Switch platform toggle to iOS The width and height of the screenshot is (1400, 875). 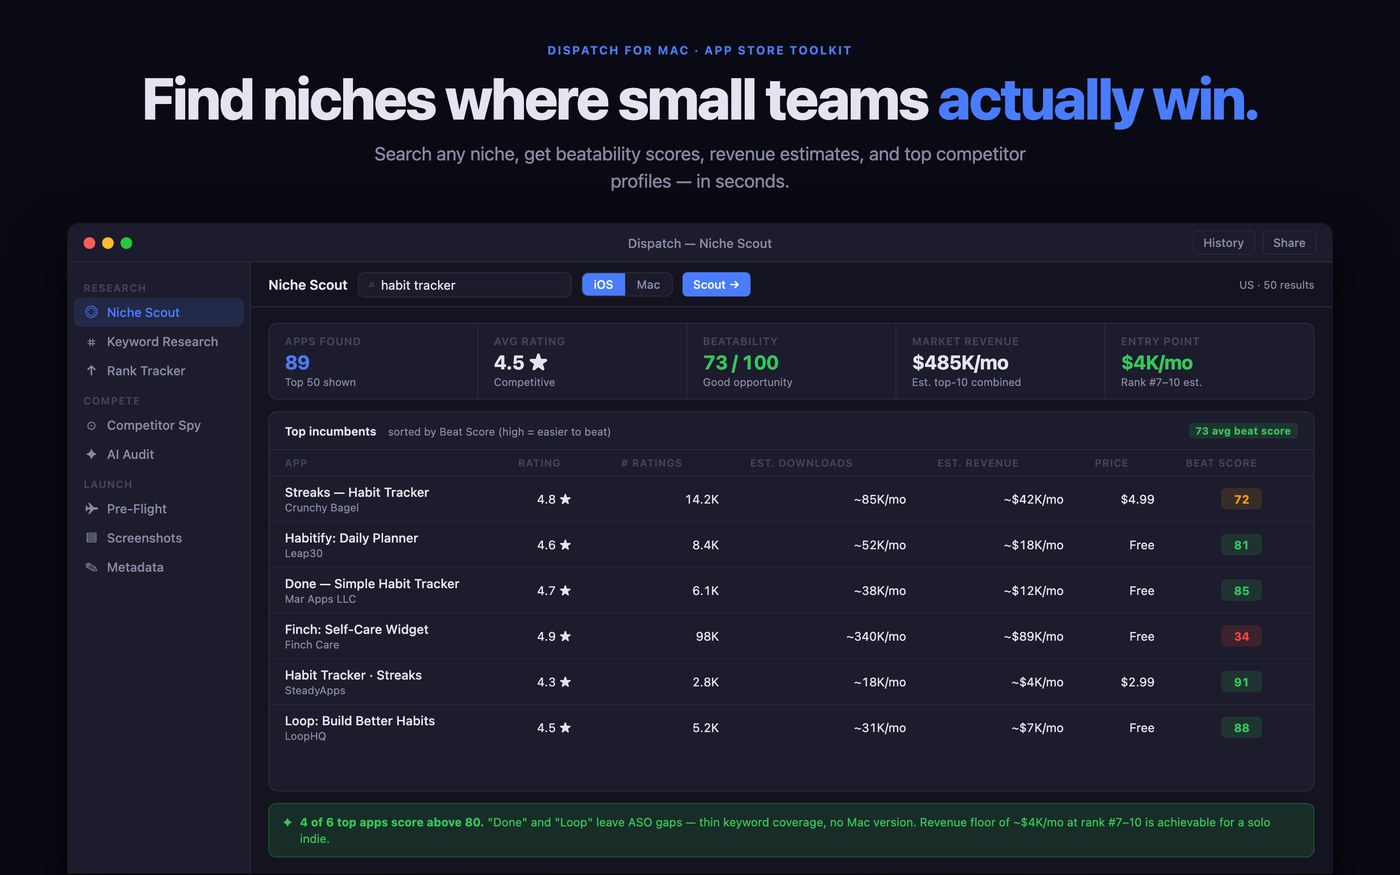click(x=603, y=285)
